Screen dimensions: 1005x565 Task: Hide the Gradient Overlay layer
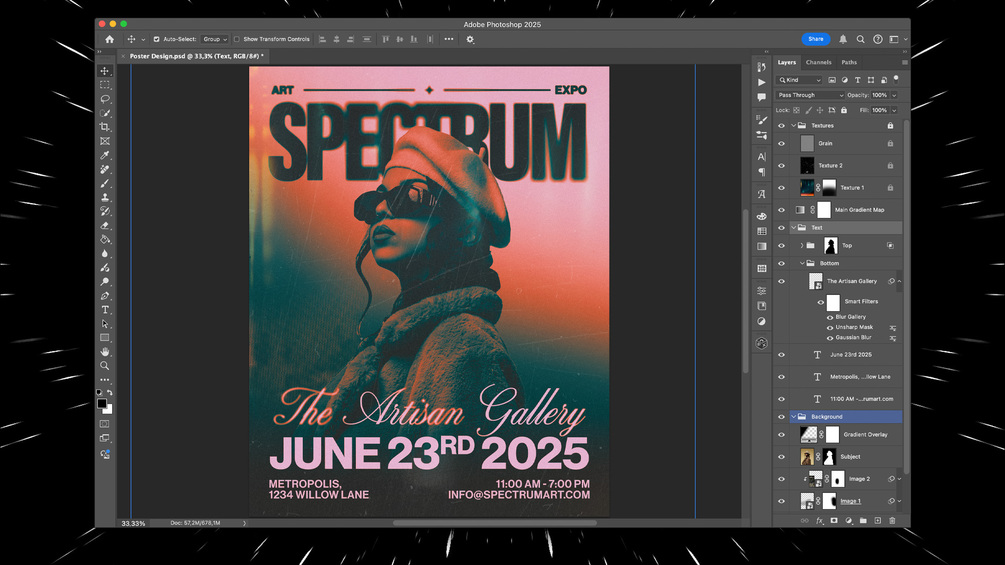point(781,434)
